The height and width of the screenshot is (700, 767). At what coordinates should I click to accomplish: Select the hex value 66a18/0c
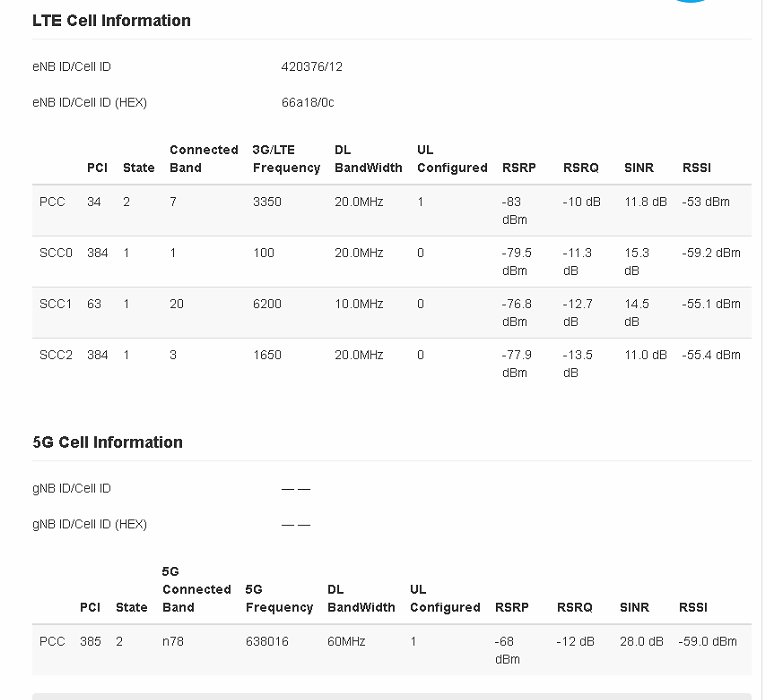[x=307, y=103]
